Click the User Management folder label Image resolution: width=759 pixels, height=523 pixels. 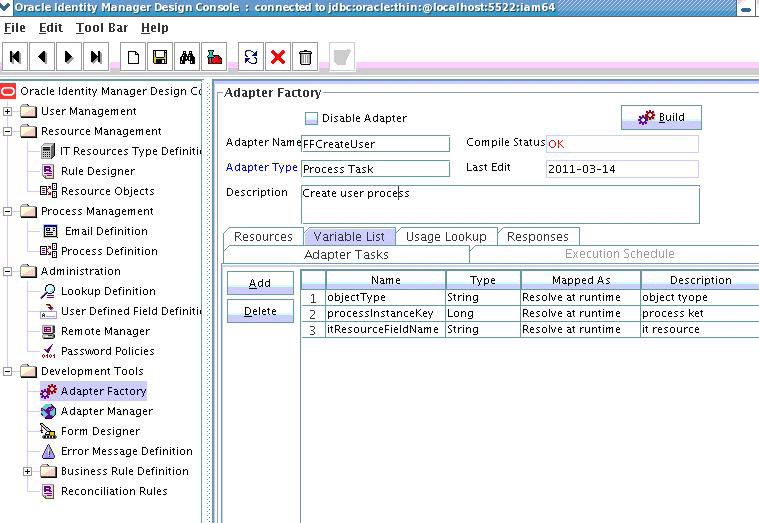(89, 111)
